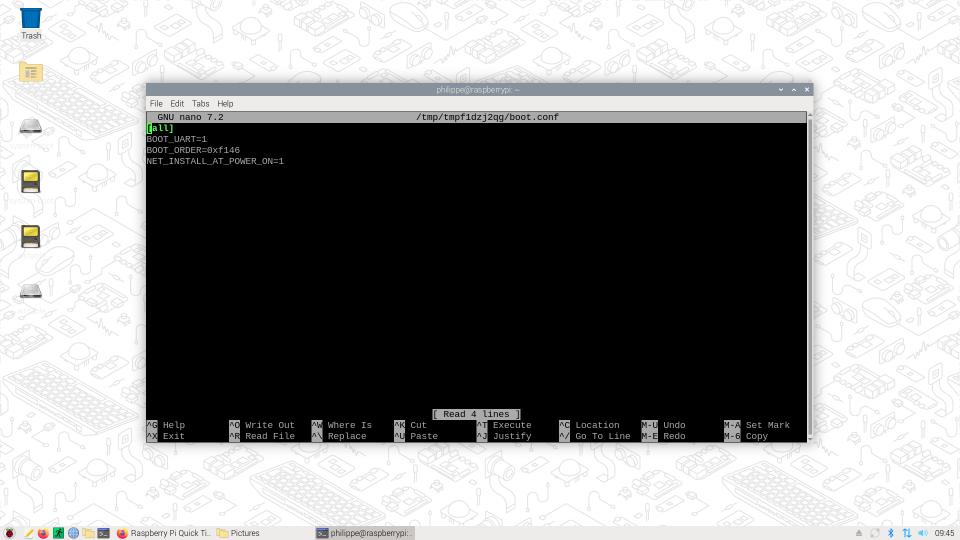960x540 pixels.
Task: Open the network connections tray icon
Action: [907, 533]
